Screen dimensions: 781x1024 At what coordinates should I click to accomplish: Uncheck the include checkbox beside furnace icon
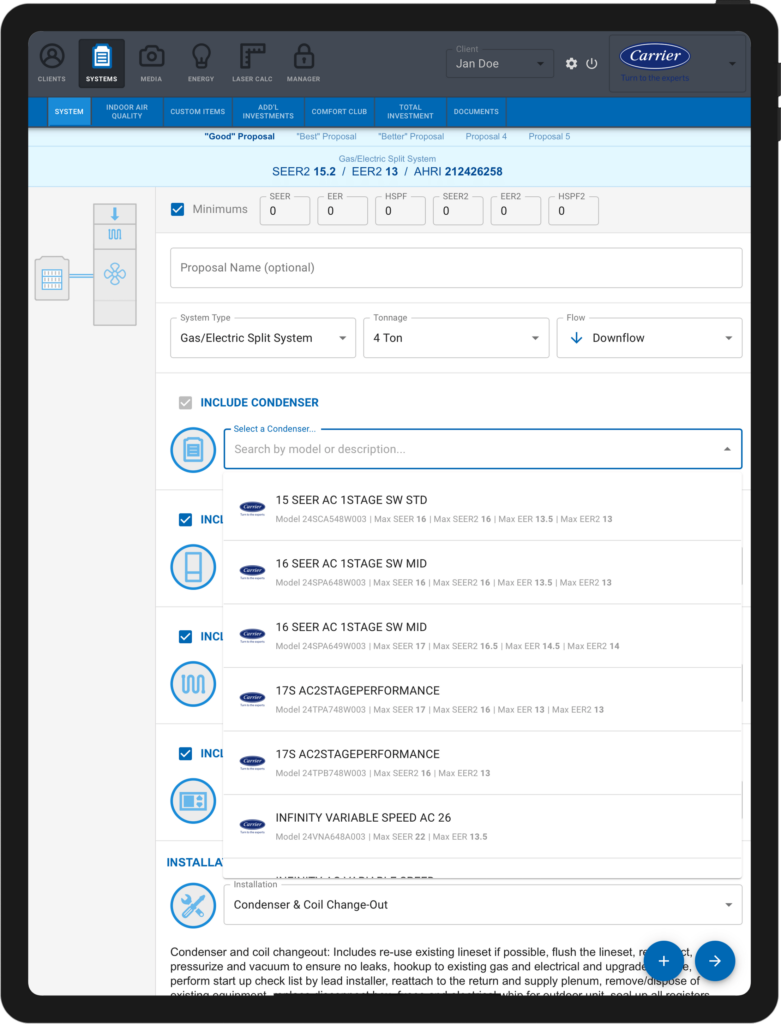[x=185, y=519]
